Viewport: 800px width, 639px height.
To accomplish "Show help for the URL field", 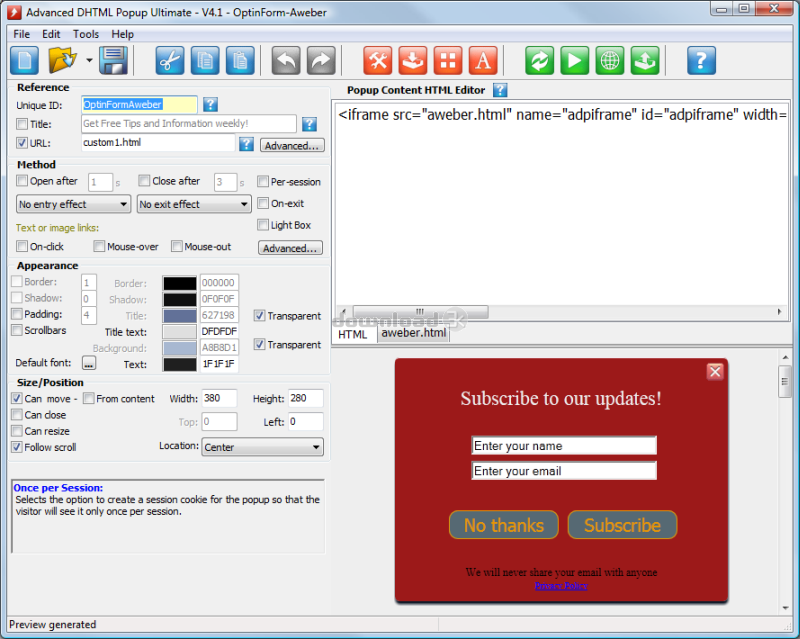I will [x=246, y=144].
